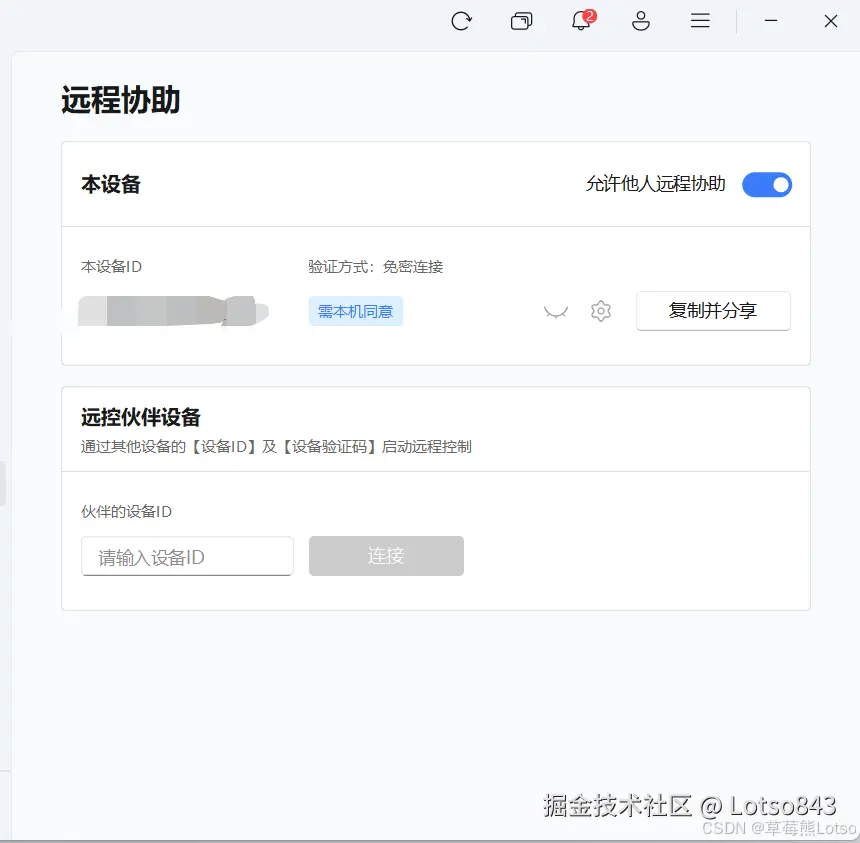Open the gear settings icon next to 复制并分享
Screen dimensions: 860x843
(600, 311)
